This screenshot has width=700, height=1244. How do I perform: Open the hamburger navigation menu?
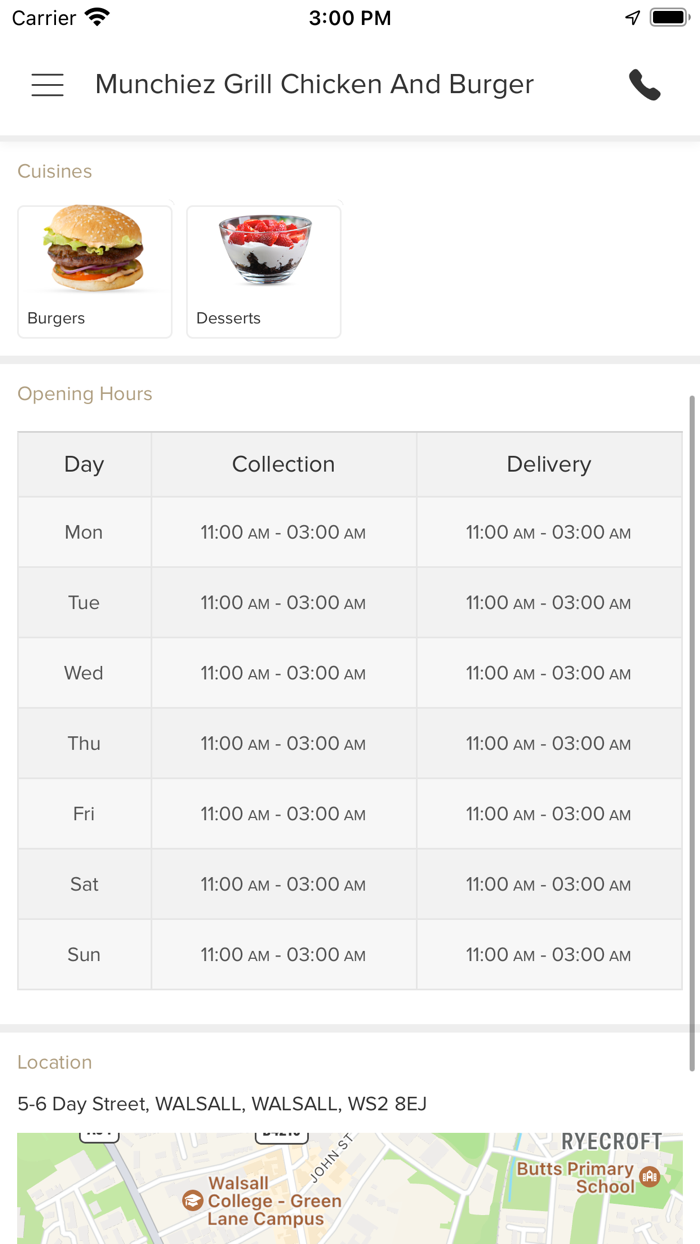(47, 85)
